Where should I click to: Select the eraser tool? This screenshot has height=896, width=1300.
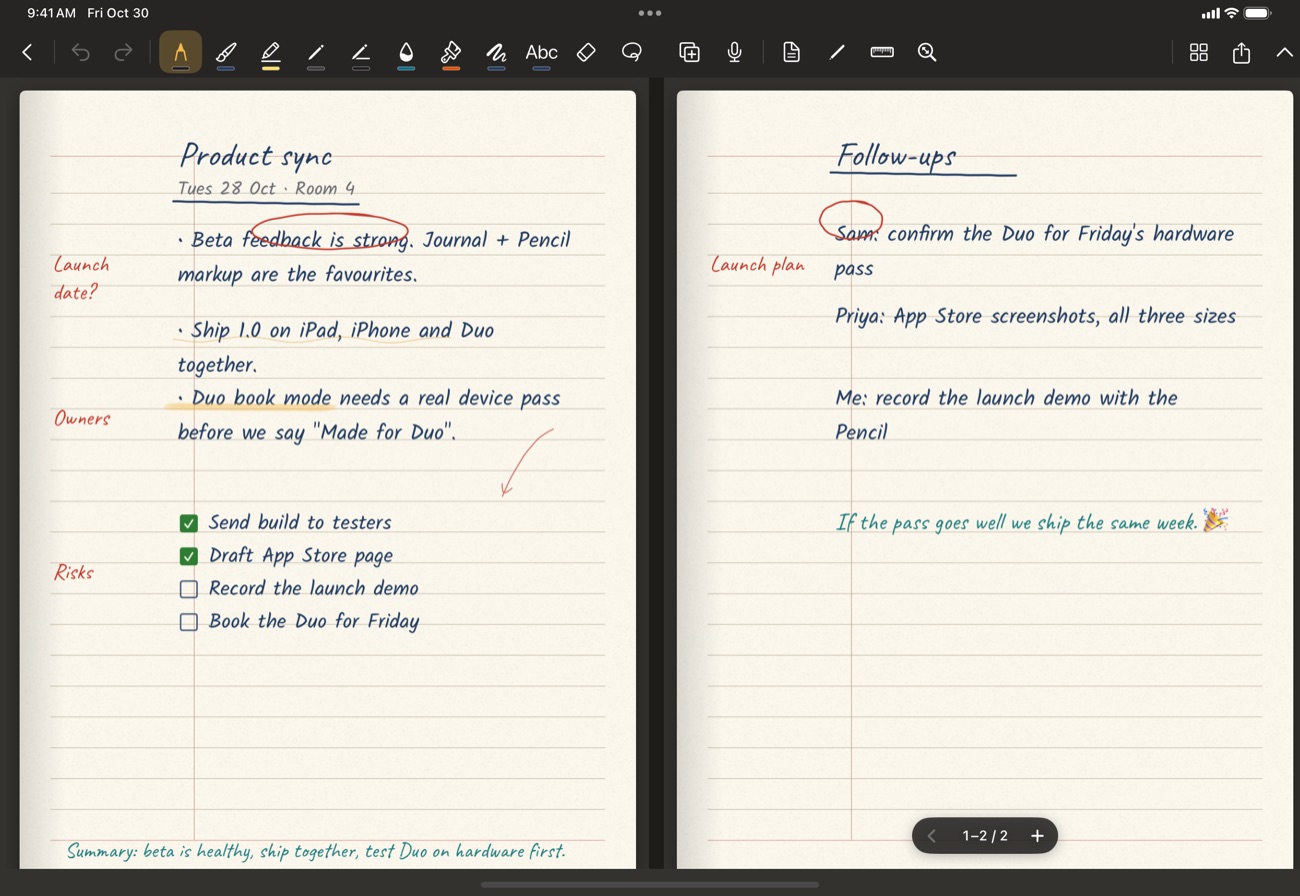pyautogui.click(x=587, y=52)
